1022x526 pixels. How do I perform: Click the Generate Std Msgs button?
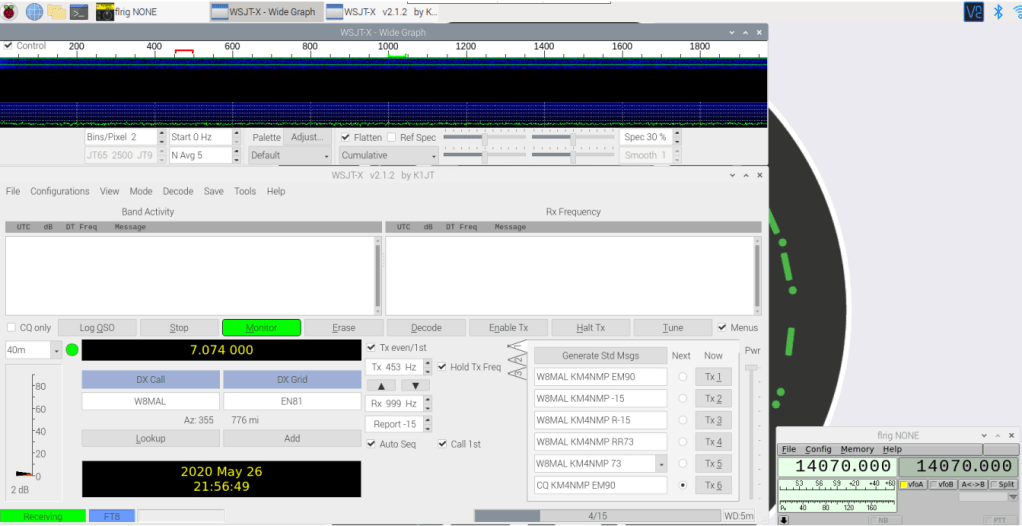pyautogui.click(x=600, y=355)
